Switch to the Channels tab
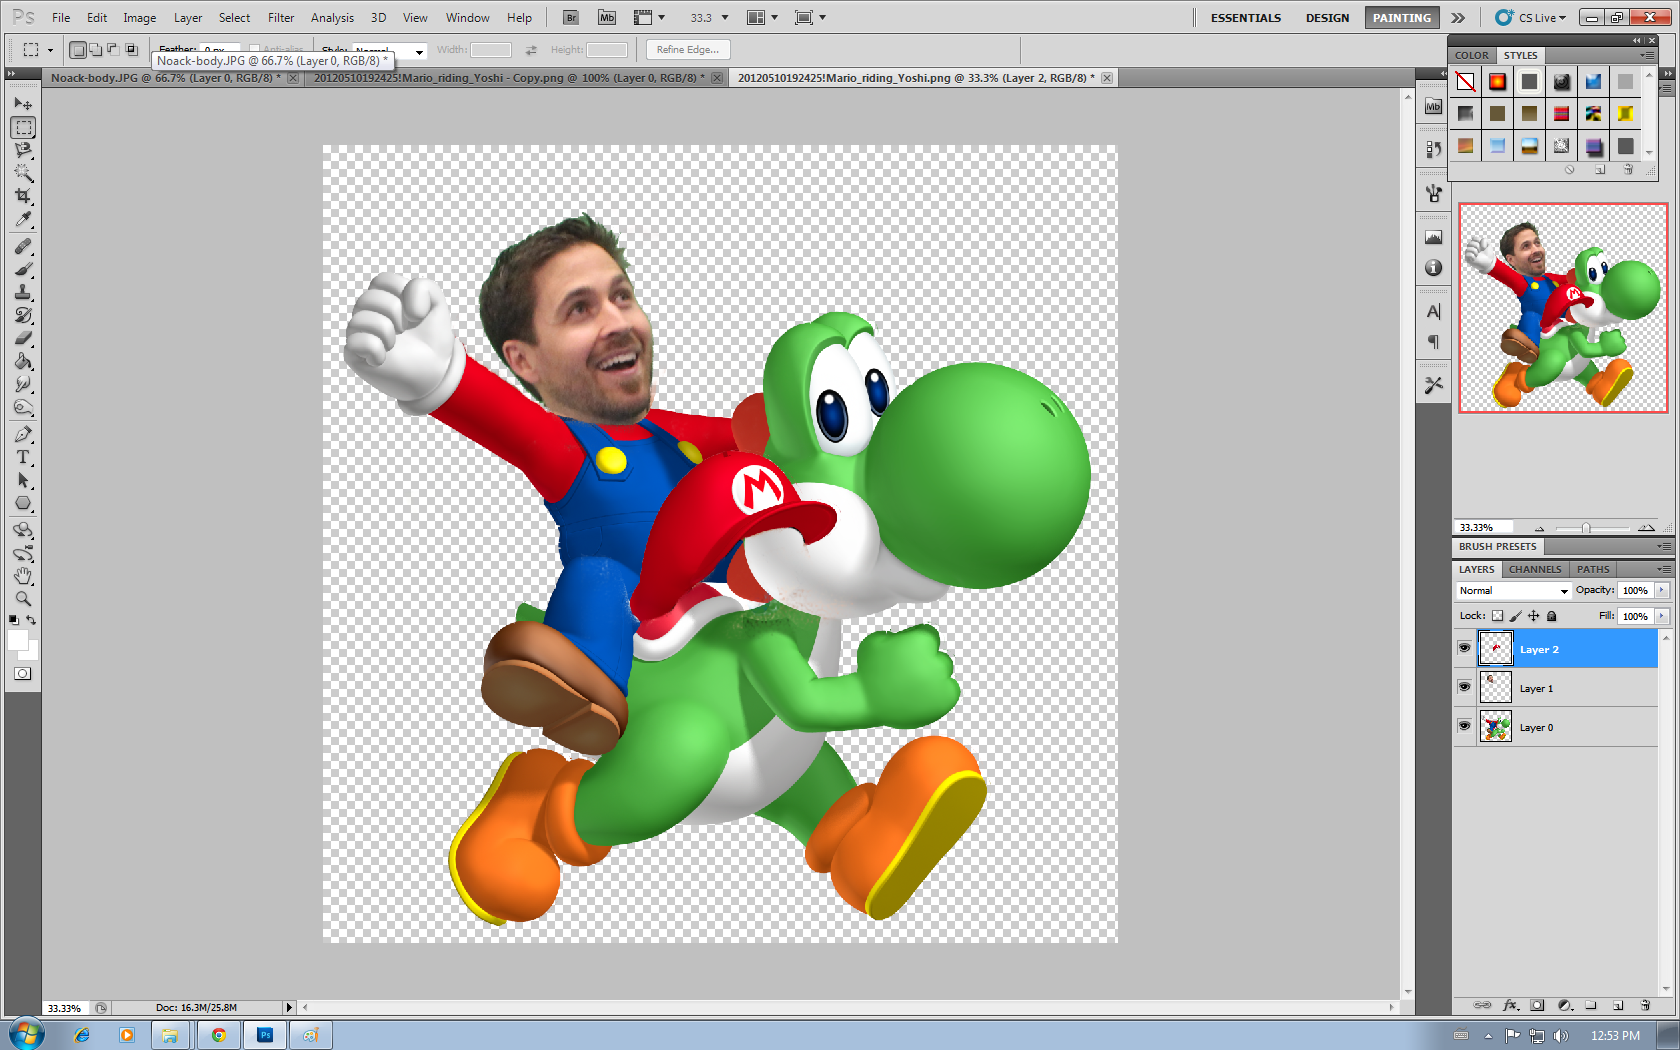The width and height of the screenshot is (1680, 1050). (1535, 569)
